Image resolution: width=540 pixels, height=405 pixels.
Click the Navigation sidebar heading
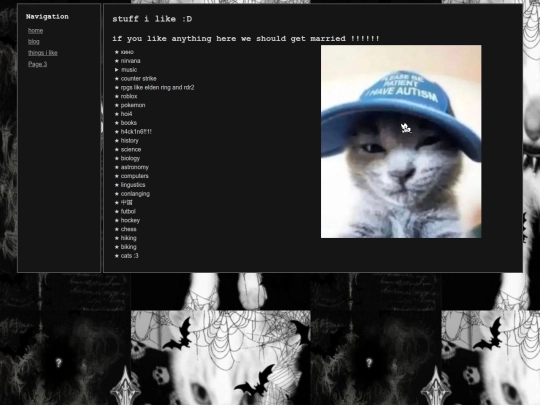47,17
